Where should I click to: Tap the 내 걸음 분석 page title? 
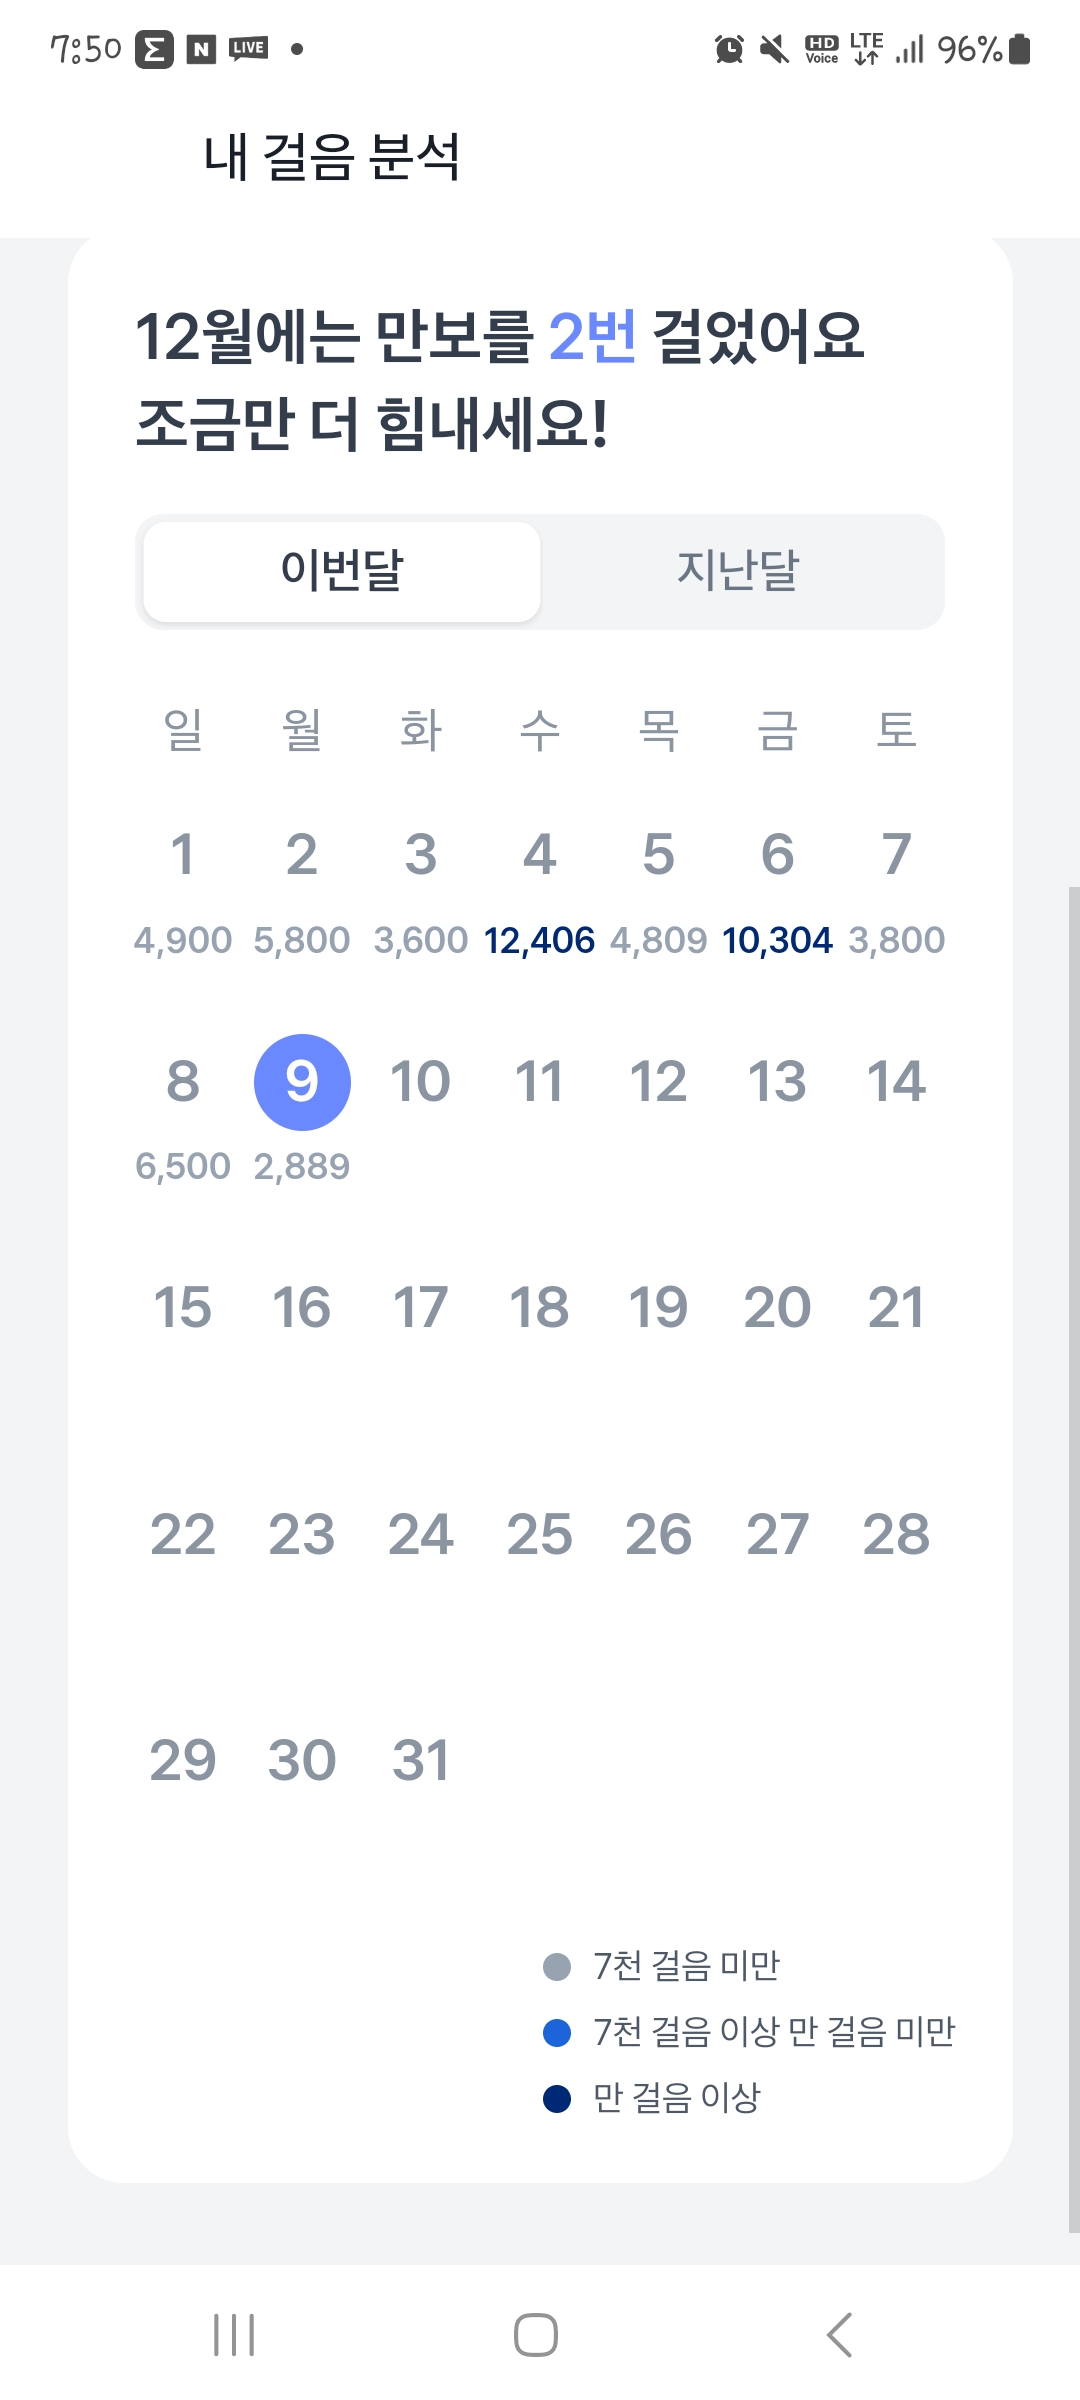pos(331,158)
